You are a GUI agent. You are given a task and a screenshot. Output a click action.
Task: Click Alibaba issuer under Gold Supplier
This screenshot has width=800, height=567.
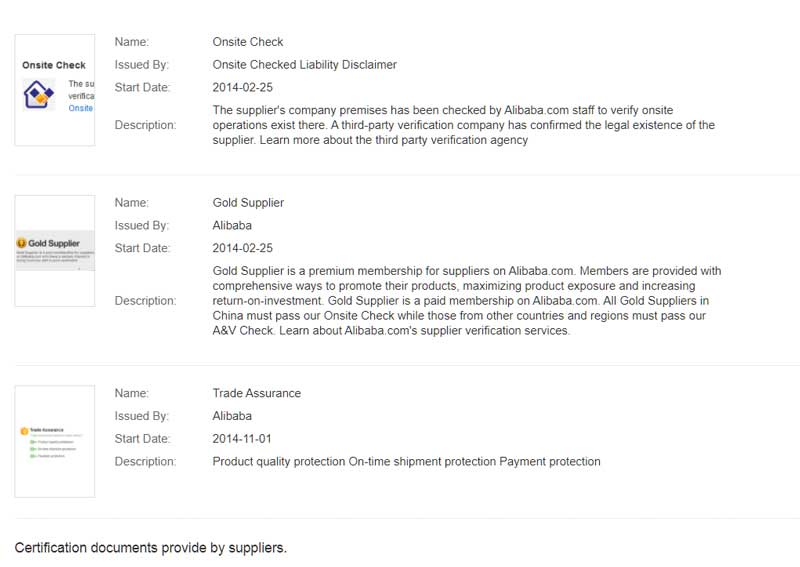click(232, 226)
